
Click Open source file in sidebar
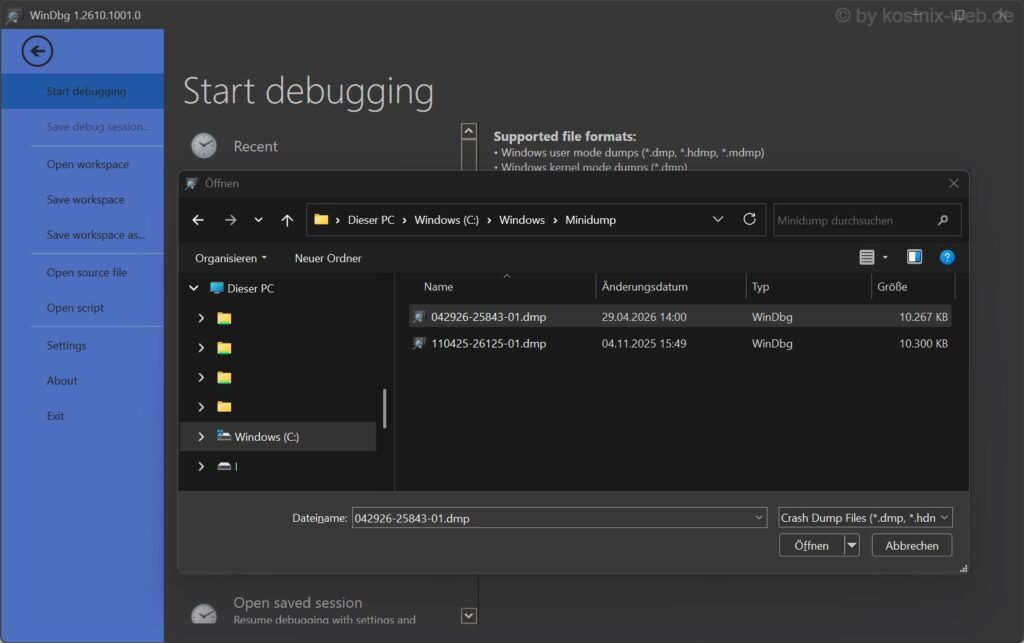[x=87, y=273]
